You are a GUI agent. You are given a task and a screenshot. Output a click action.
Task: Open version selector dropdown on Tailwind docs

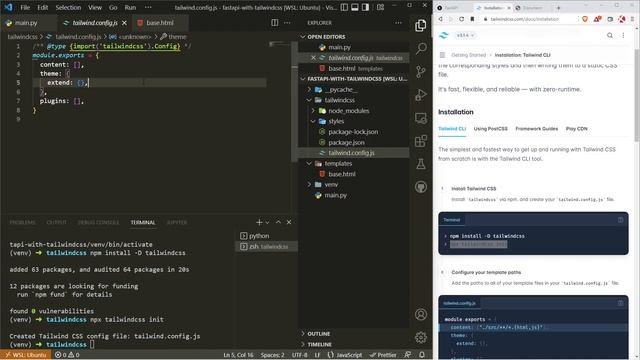466,36
